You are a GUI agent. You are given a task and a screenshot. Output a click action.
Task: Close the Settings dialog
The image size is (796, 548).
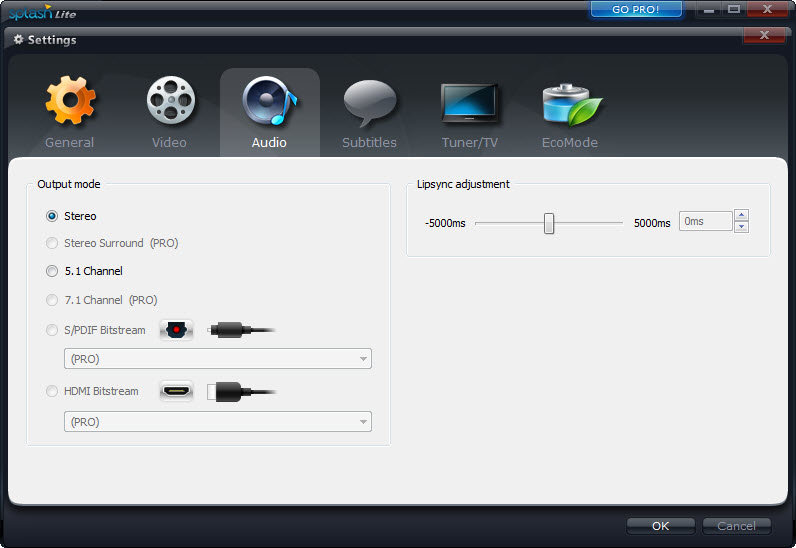[x=765, y=35]
